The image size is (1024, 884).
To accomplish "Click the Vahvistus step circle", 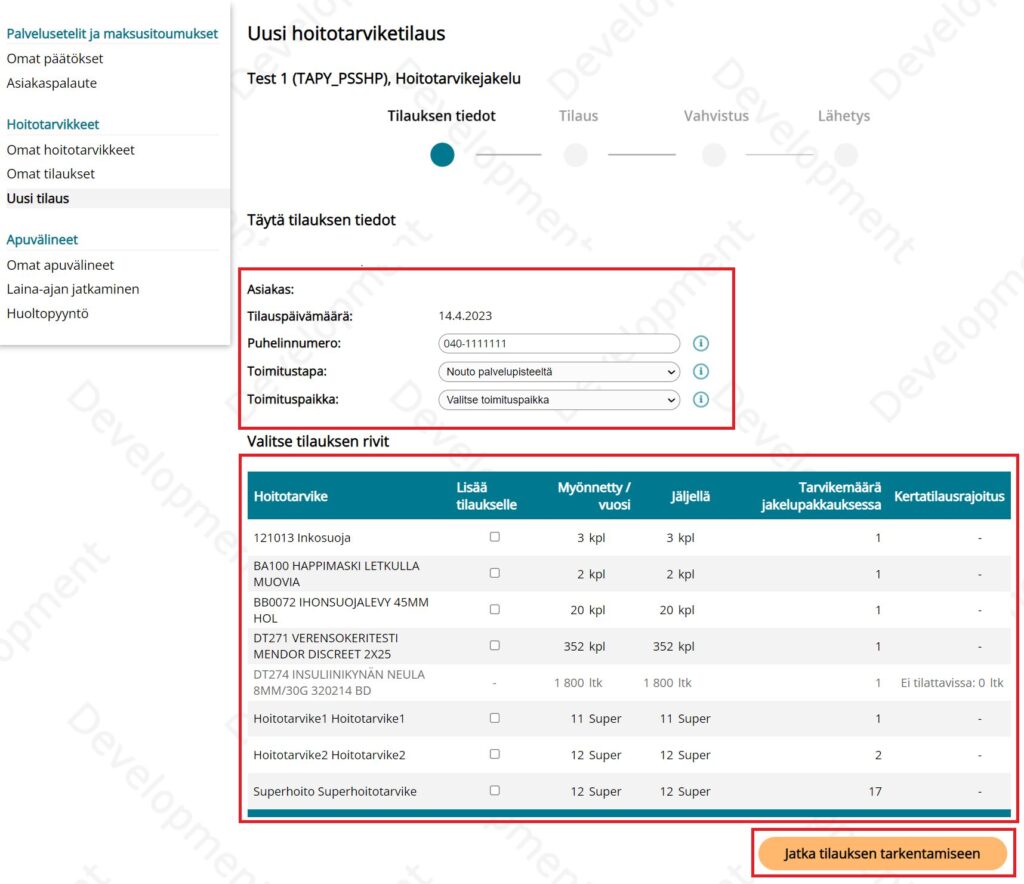I will (714, 155).
